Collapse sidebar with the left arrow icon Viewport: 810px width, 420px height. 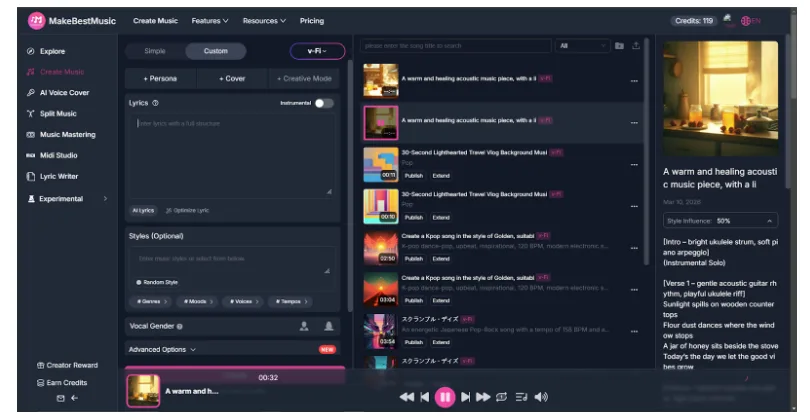coord(74,398)
